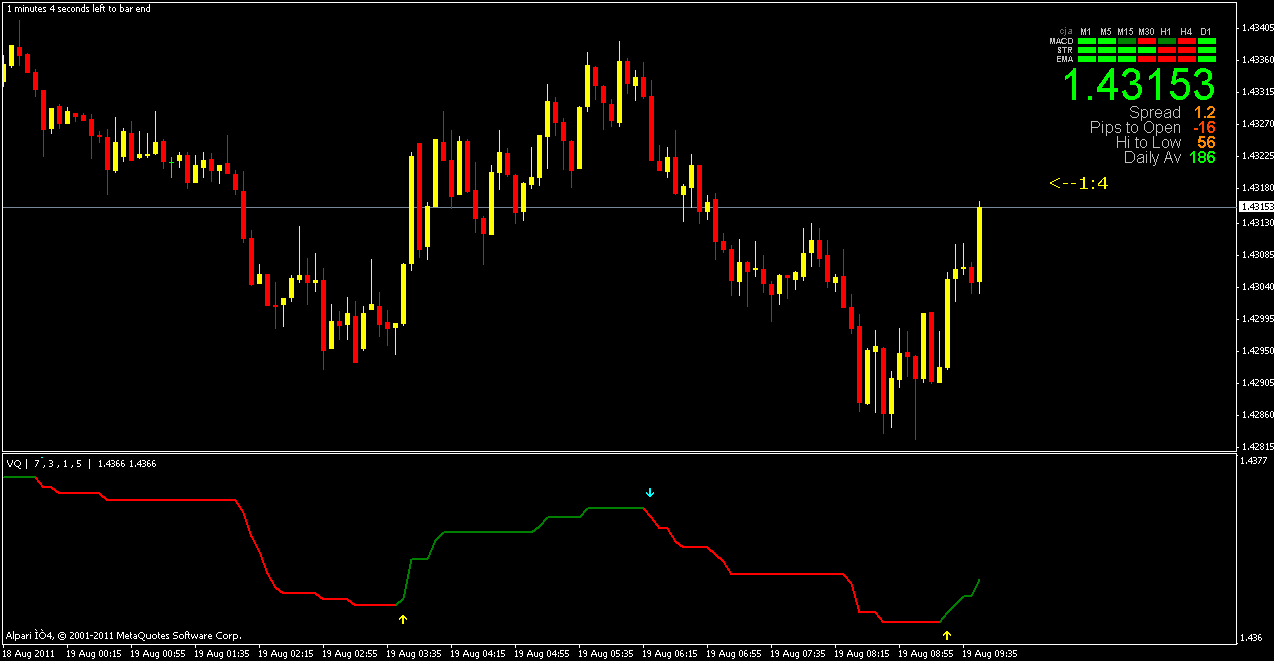The image size is (1274, 661).
Task: Click the Hi to Low label
Action: tap(1149, 143)
